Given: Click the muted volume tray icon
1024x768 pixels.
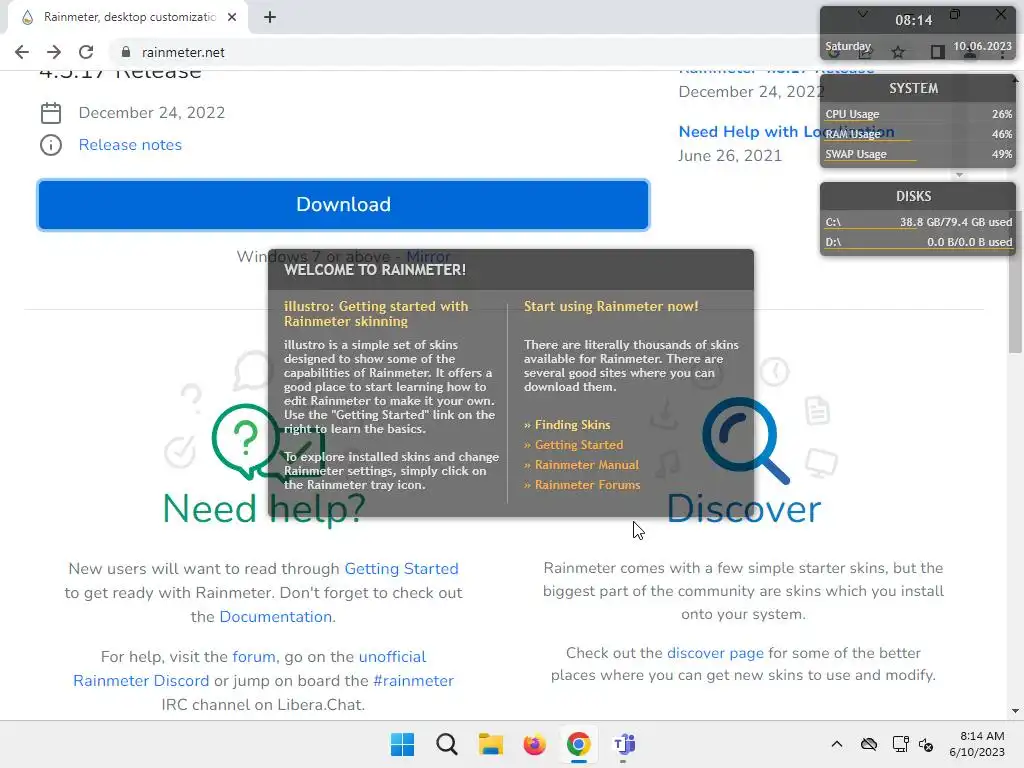Looking at the screenshot, I should [x=926, y=744].
